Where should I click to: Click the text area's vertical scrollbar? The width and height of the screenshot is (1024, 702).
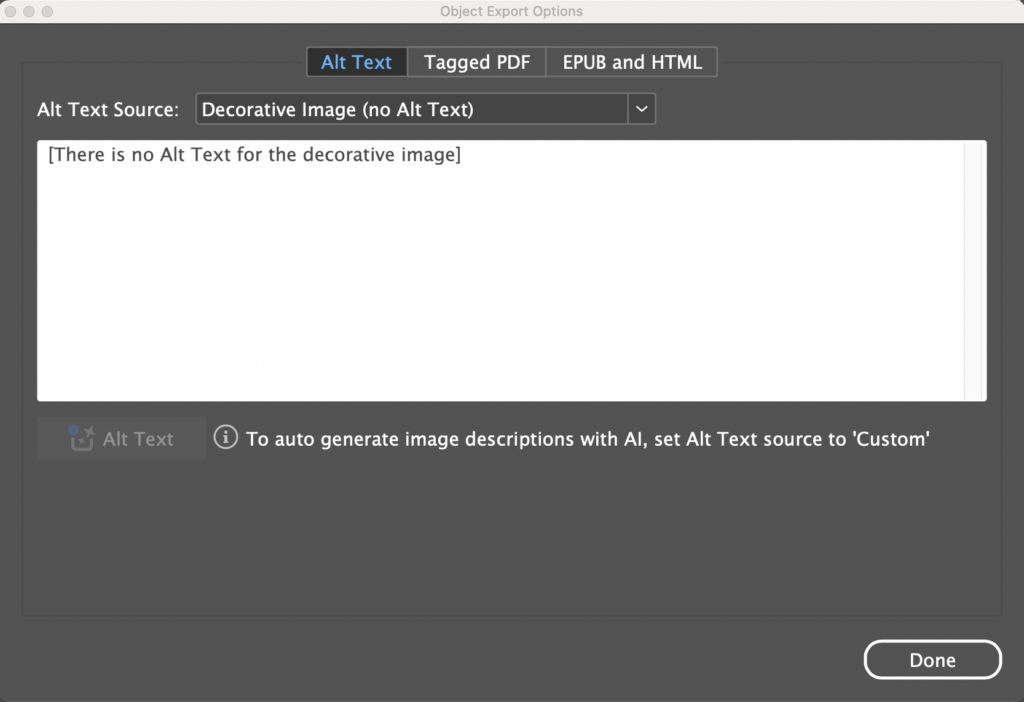(x=974, y=270)
